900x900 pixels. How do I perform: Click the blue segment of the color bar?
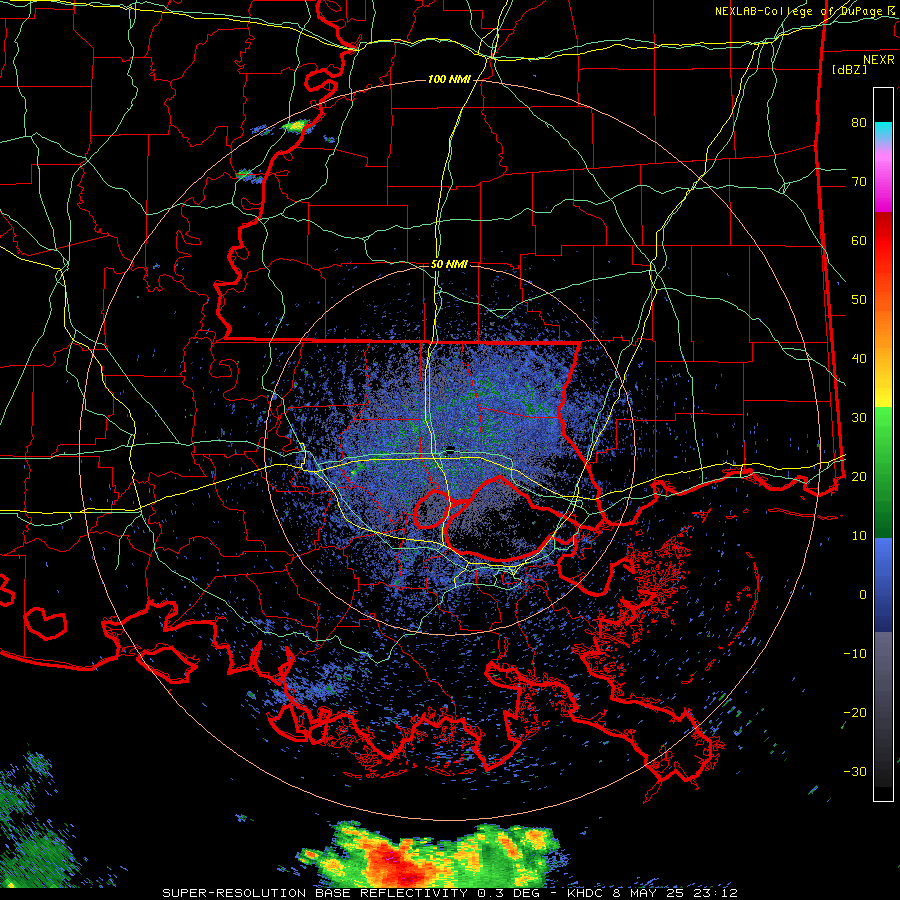[x=883, y=584]
